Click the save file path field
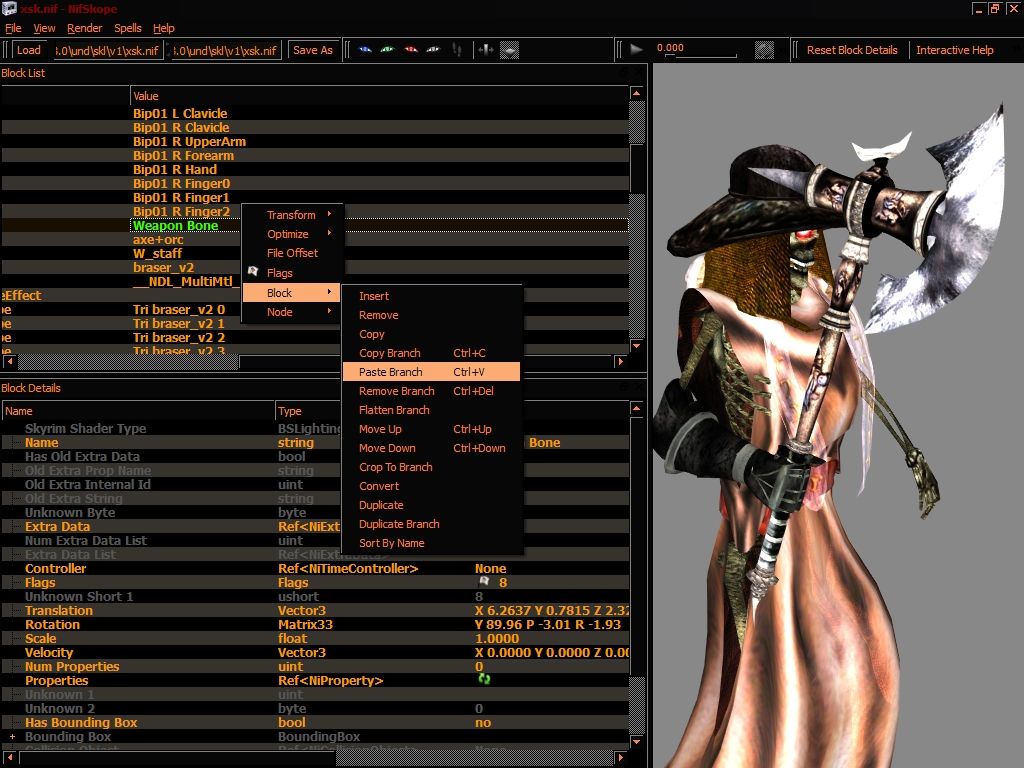 [x=227, y=50]
